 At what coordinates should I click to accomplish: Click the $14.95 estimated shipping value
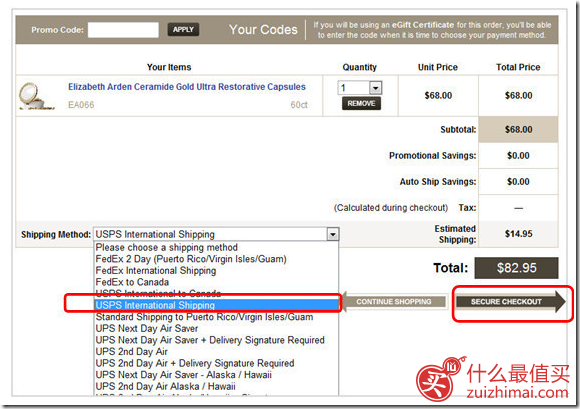tap(519, 234)
